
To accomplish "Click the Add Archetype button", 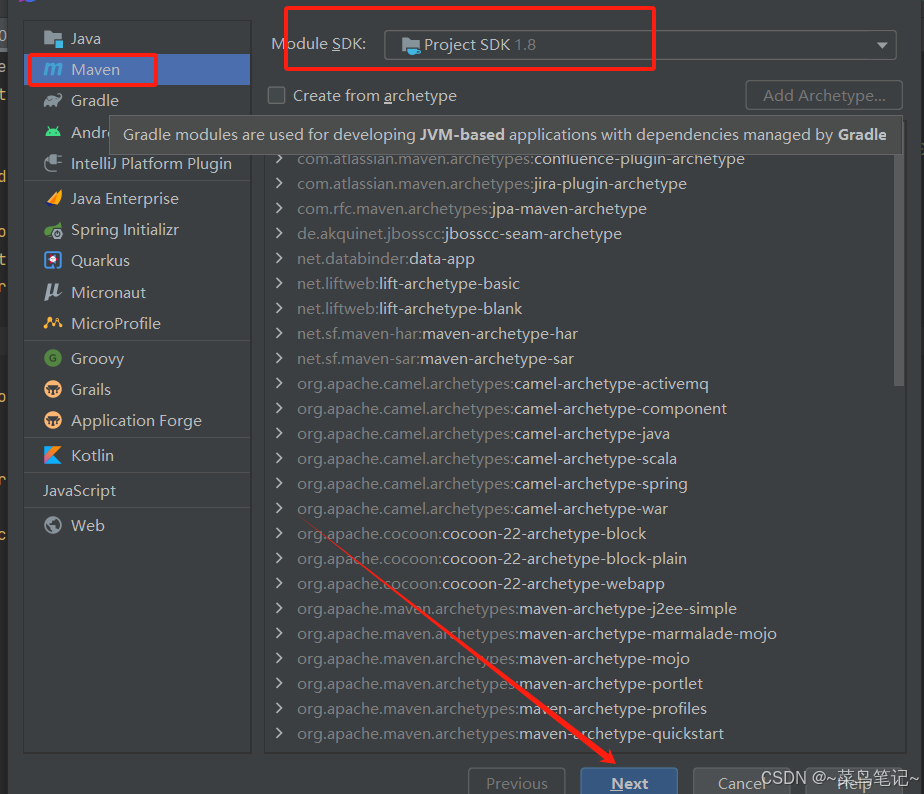I will point(824,95).
